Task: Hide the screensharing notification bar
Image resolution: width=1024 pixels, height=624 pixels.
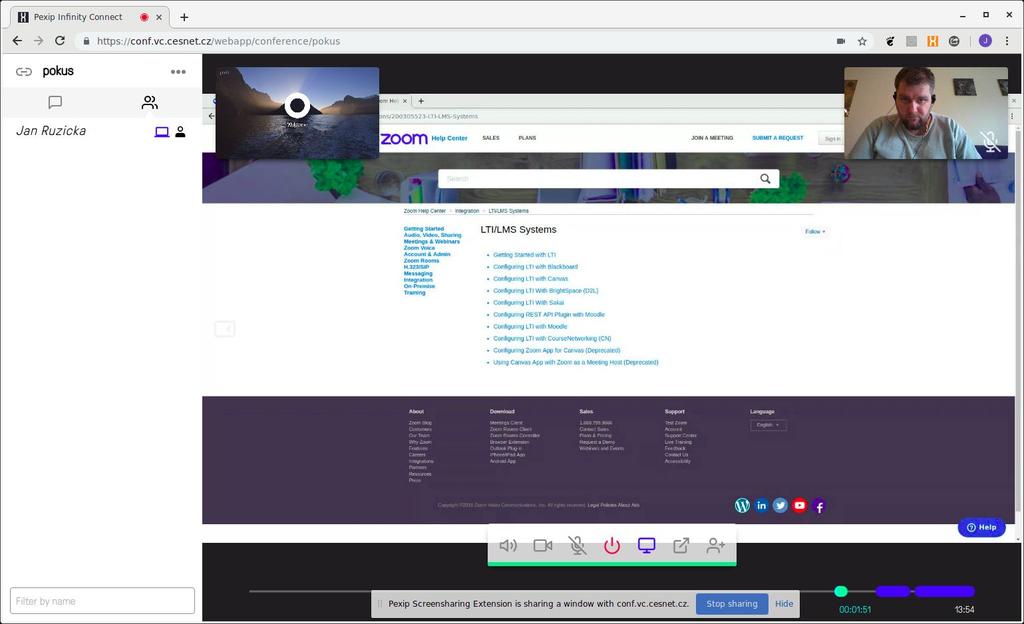Action: [x=784, y=604]
